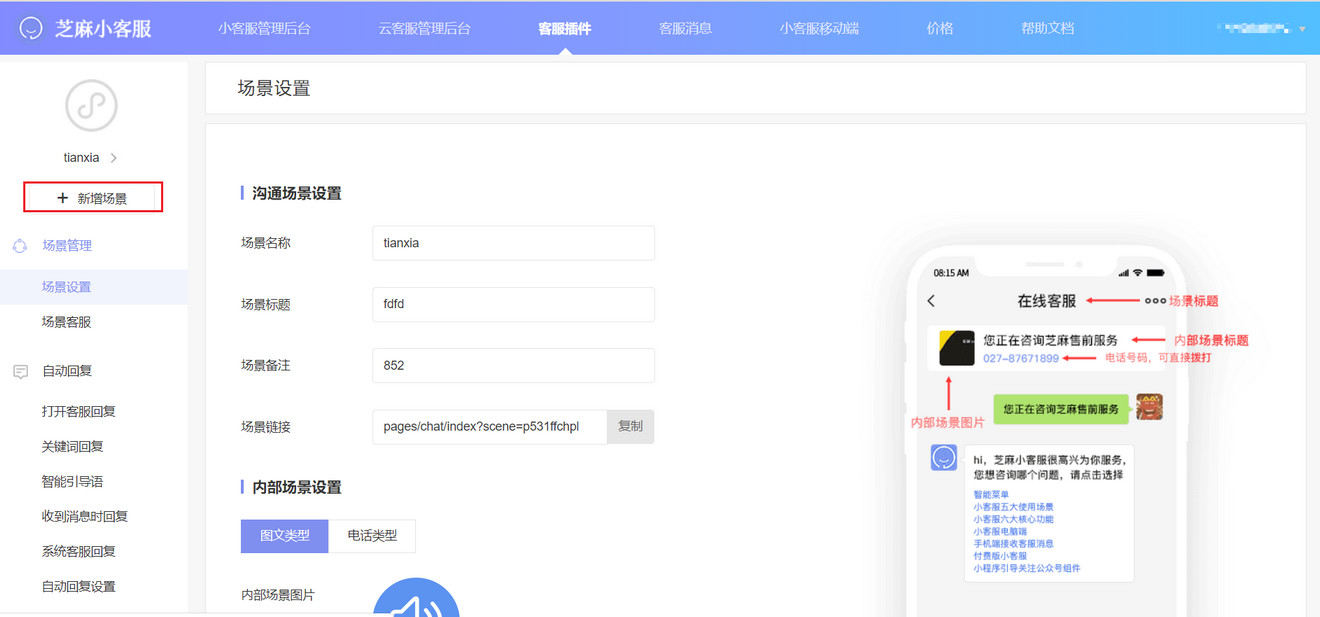1320x617 pixels.
Task: Switch to 电话类型 tab
Action: point(371,536)
